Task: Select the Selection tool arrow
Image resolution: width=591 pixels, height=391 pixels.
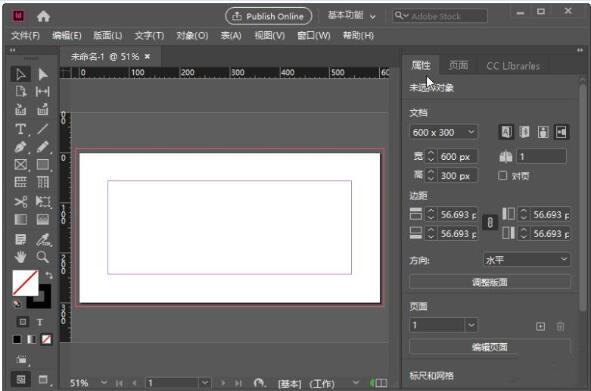Action: (x=20, y=74)
